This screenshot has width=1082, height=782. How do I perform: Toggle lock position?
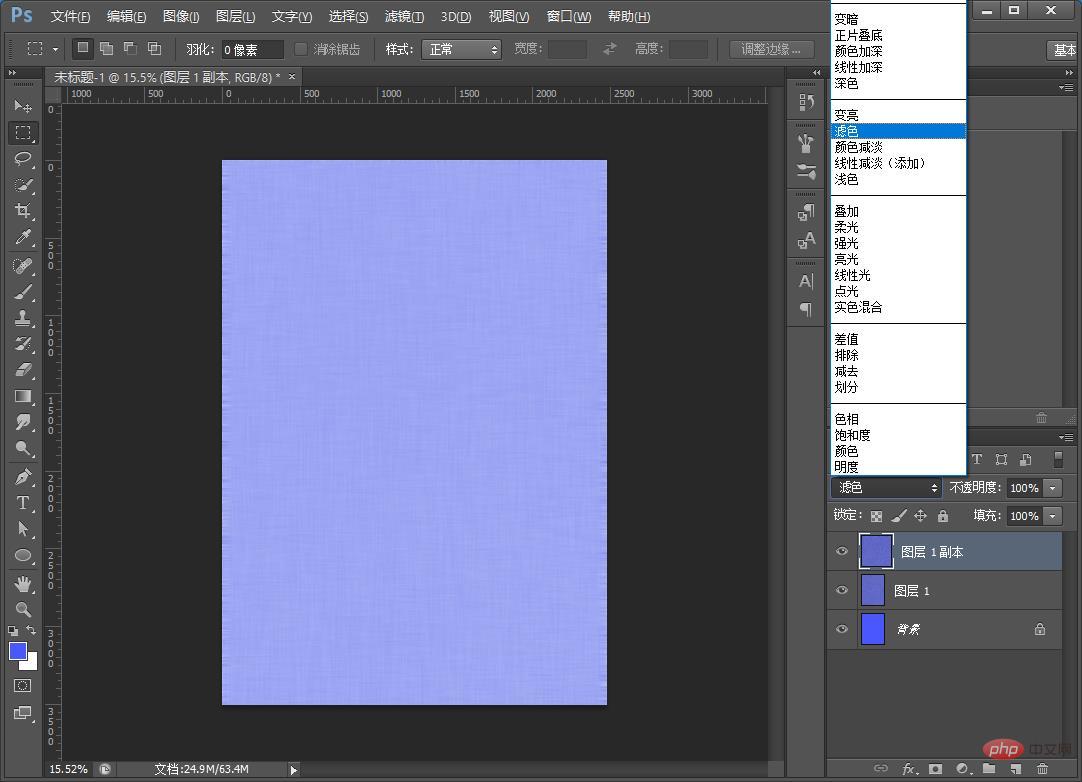click(921, 516)
